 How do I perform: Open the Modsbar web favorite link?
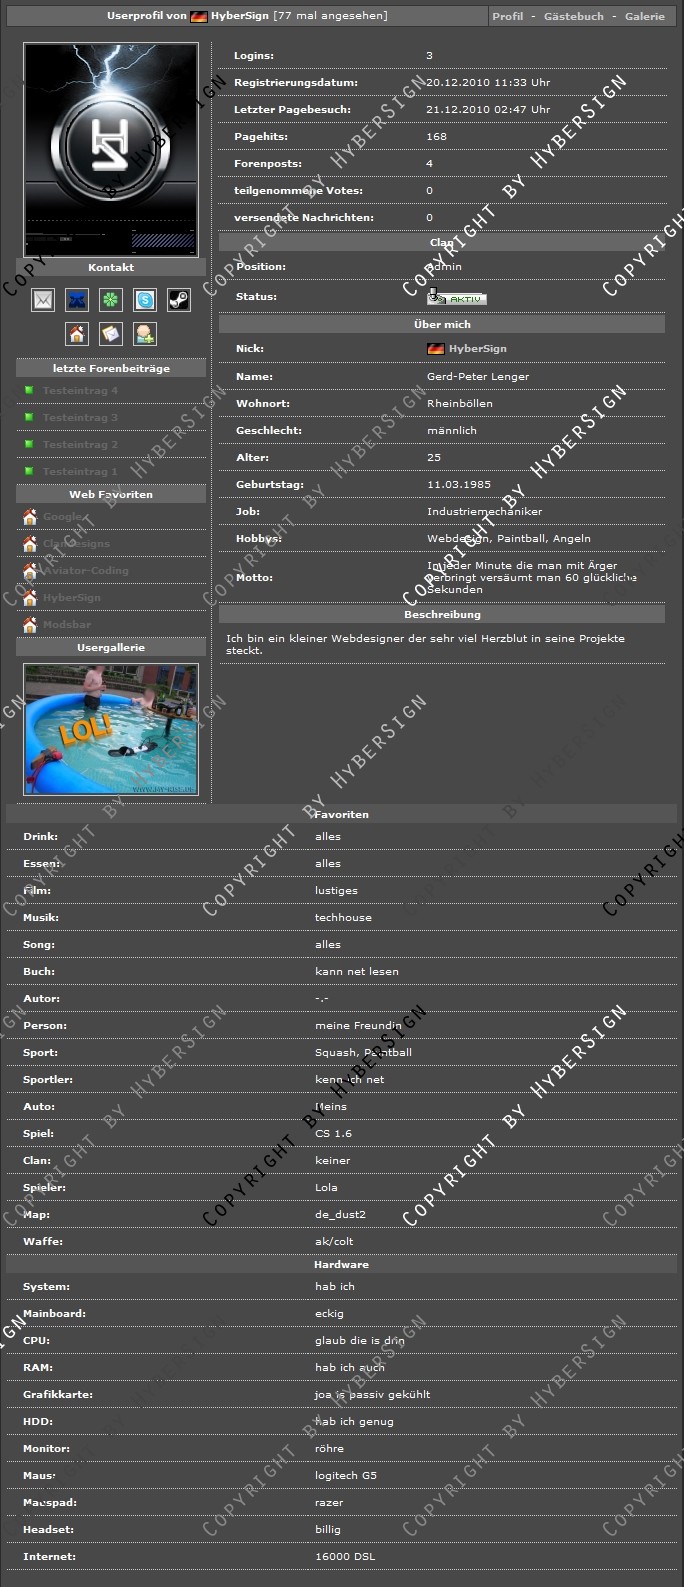pos(67,625)
